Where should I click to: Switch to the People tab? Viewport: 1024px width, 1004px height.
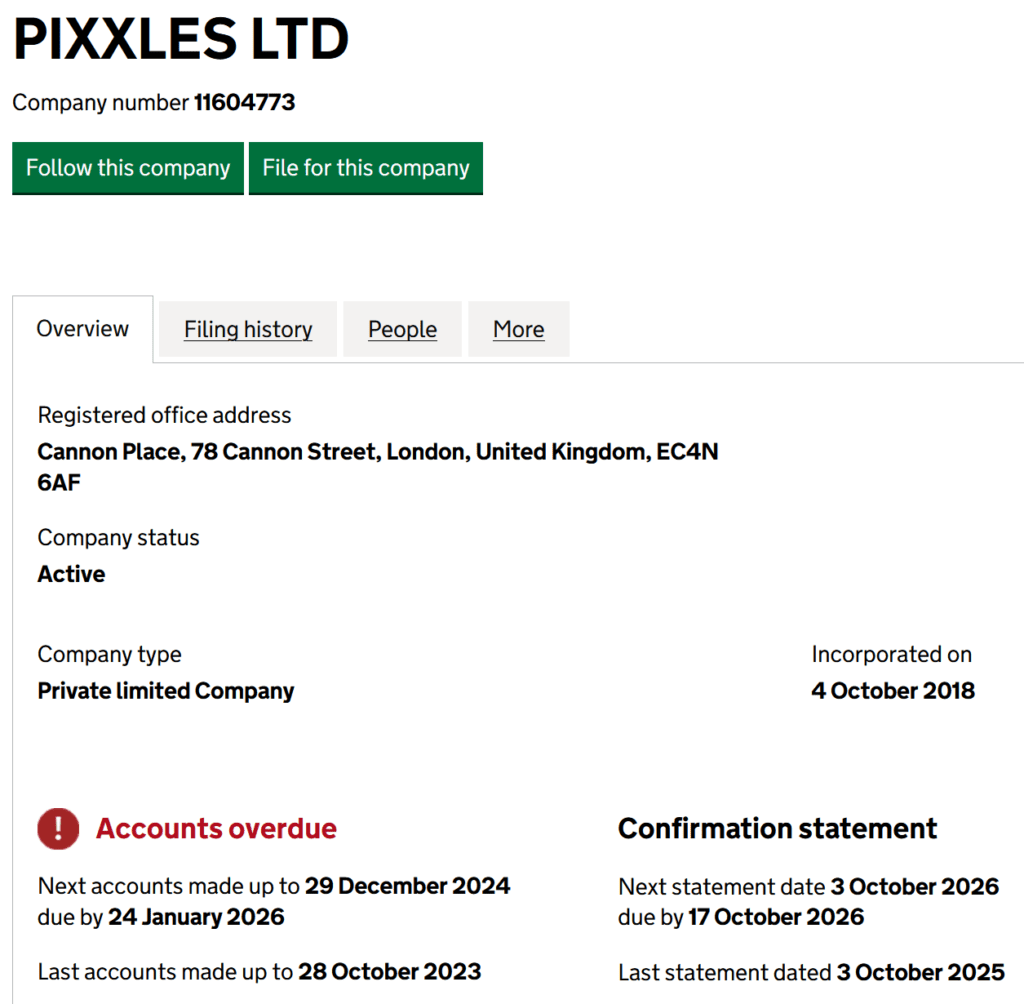pos(402,329)
